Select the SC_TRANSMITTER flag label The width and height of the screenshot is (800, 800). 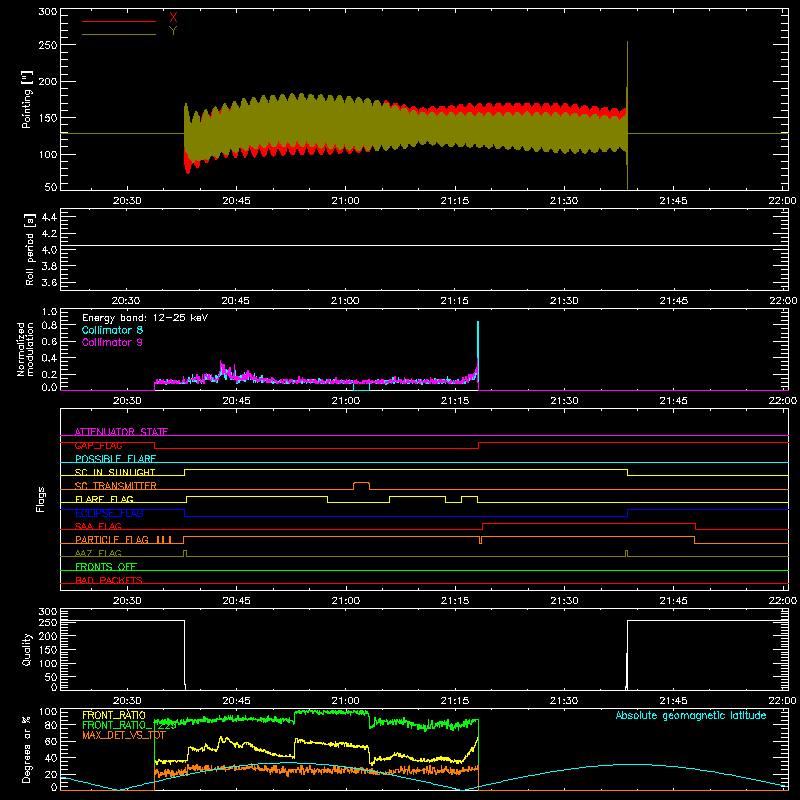[x=116, y=486]
